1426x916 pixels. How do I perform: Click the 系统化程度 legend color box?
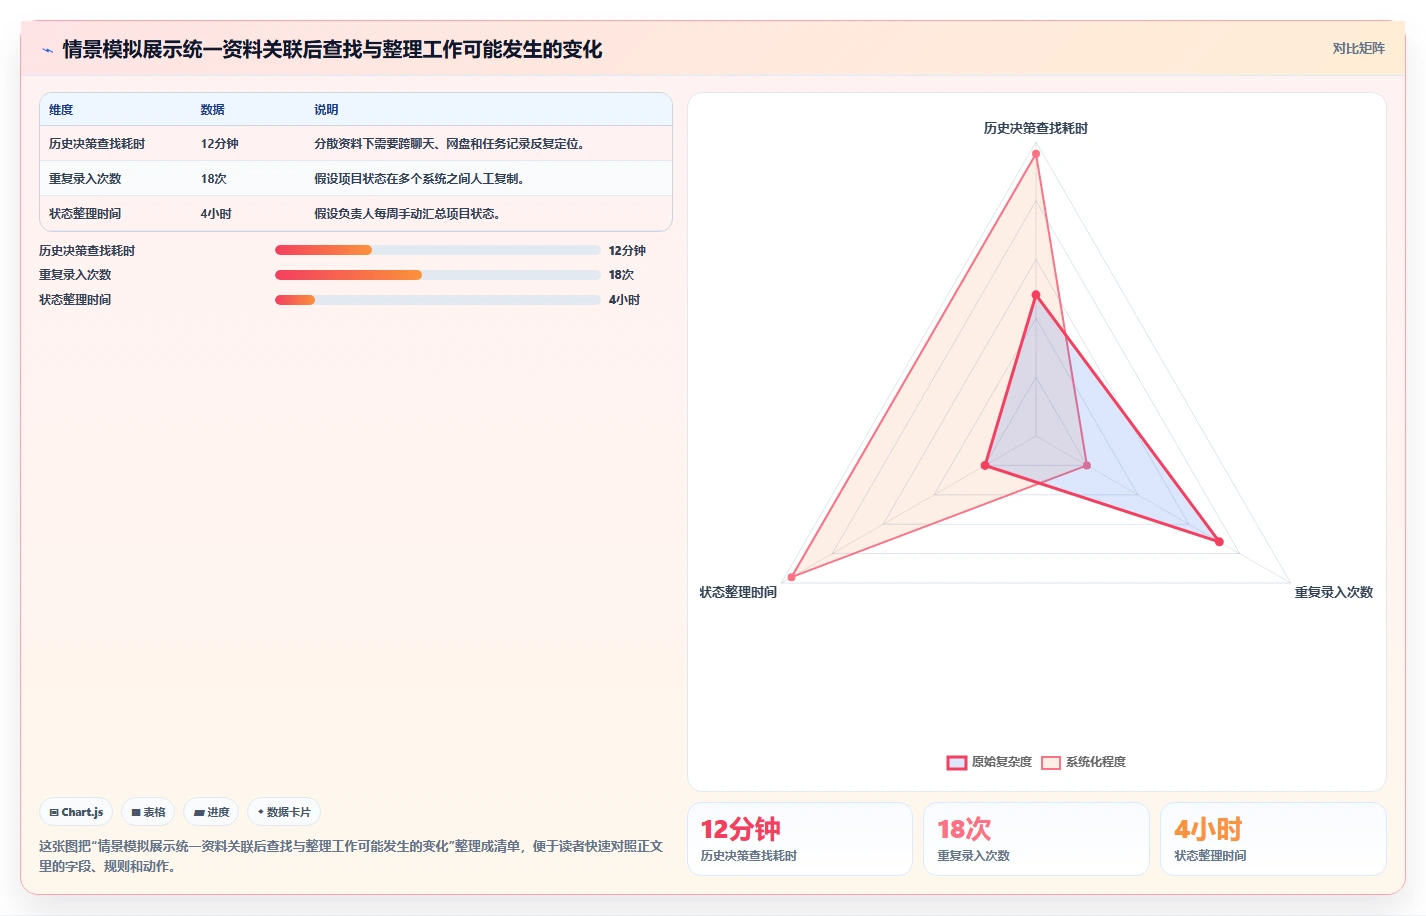pos(1051,763)
